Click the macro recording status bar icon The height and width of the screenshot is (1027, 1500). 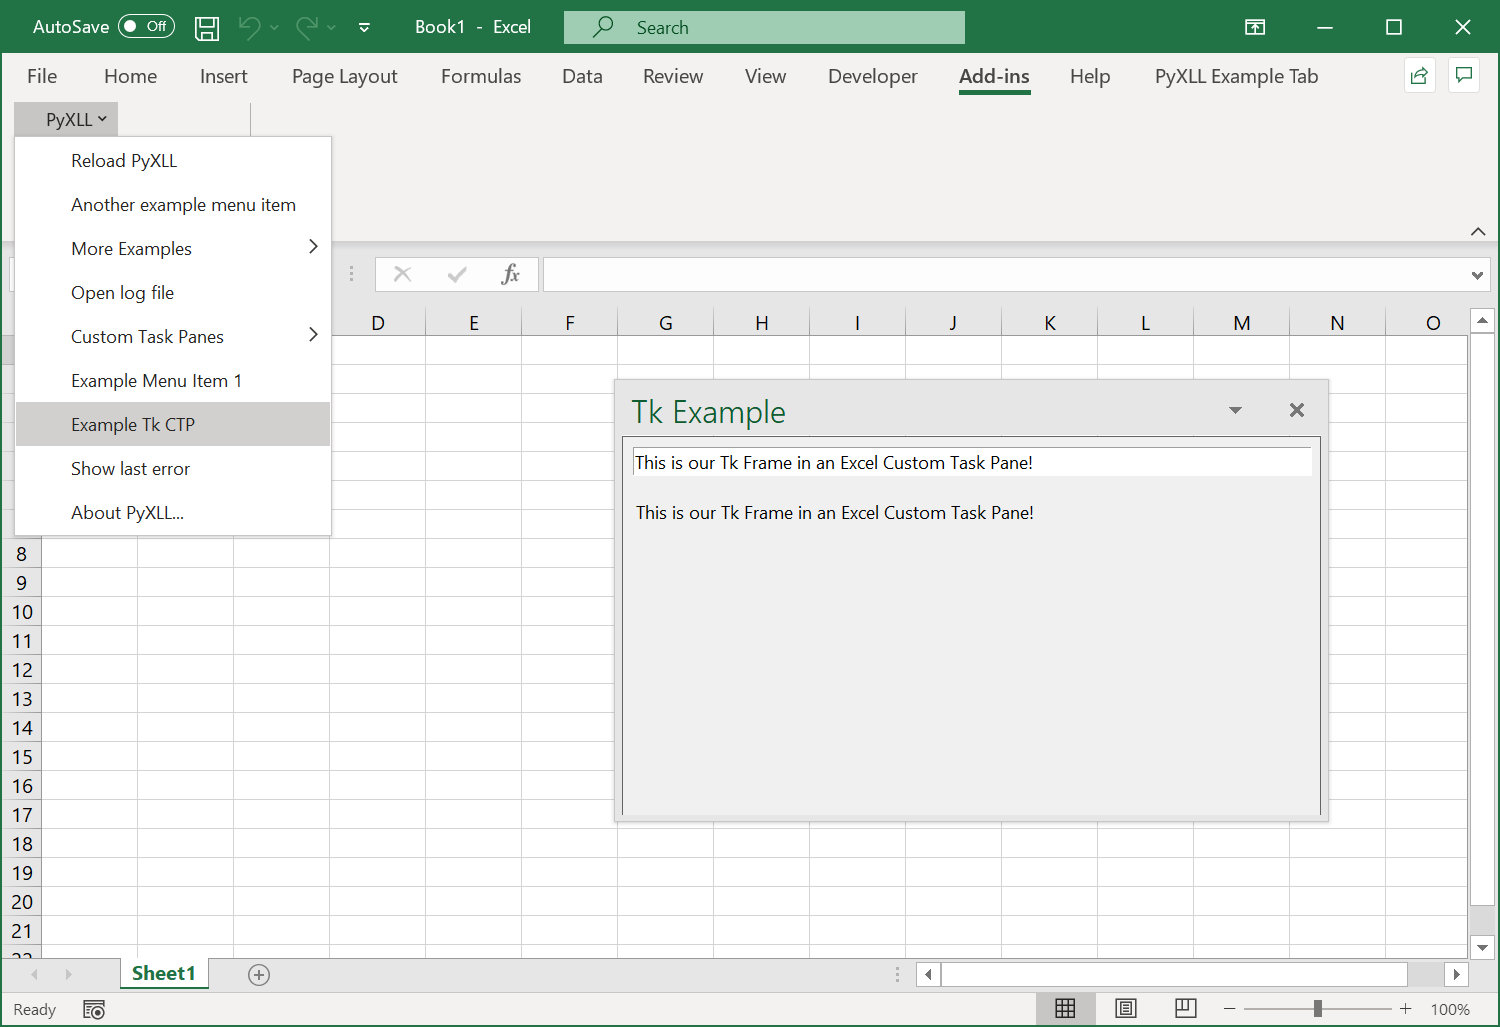tap(94, 1009)
